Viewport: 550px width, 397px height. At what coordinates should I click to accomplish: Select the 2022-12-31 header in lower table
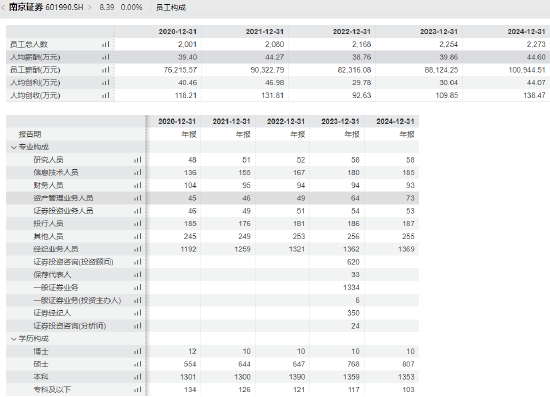click(286, 121)
